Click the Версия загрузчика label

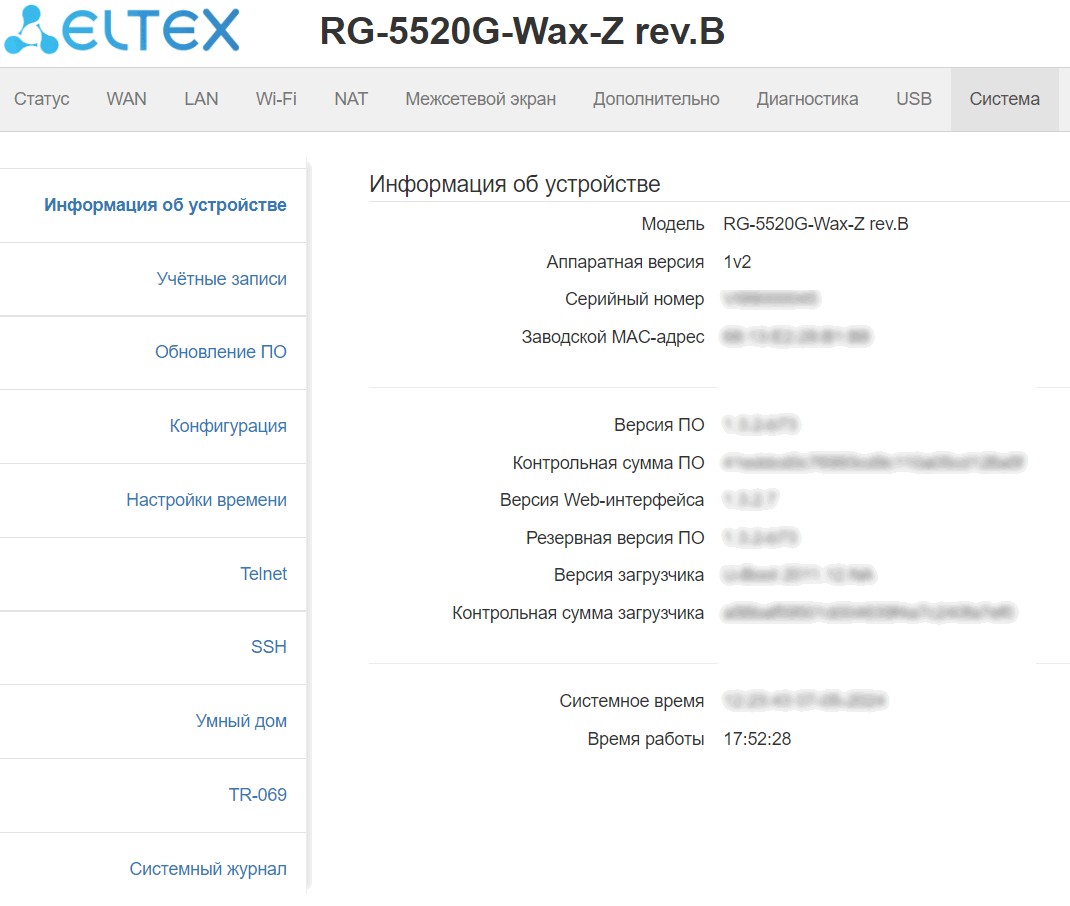pyautogui.click(x=628, y=575)
